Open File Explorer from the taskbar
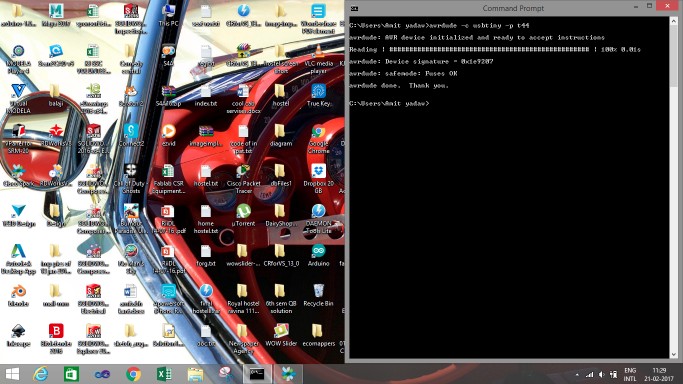This screenshot has height=384, width=683. (195, 374)
